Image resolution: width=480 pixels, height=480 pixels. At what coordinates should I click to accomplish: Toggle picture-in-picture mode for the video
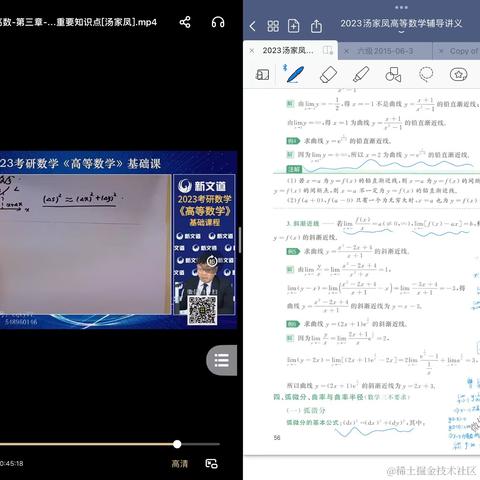pos(212,464)
